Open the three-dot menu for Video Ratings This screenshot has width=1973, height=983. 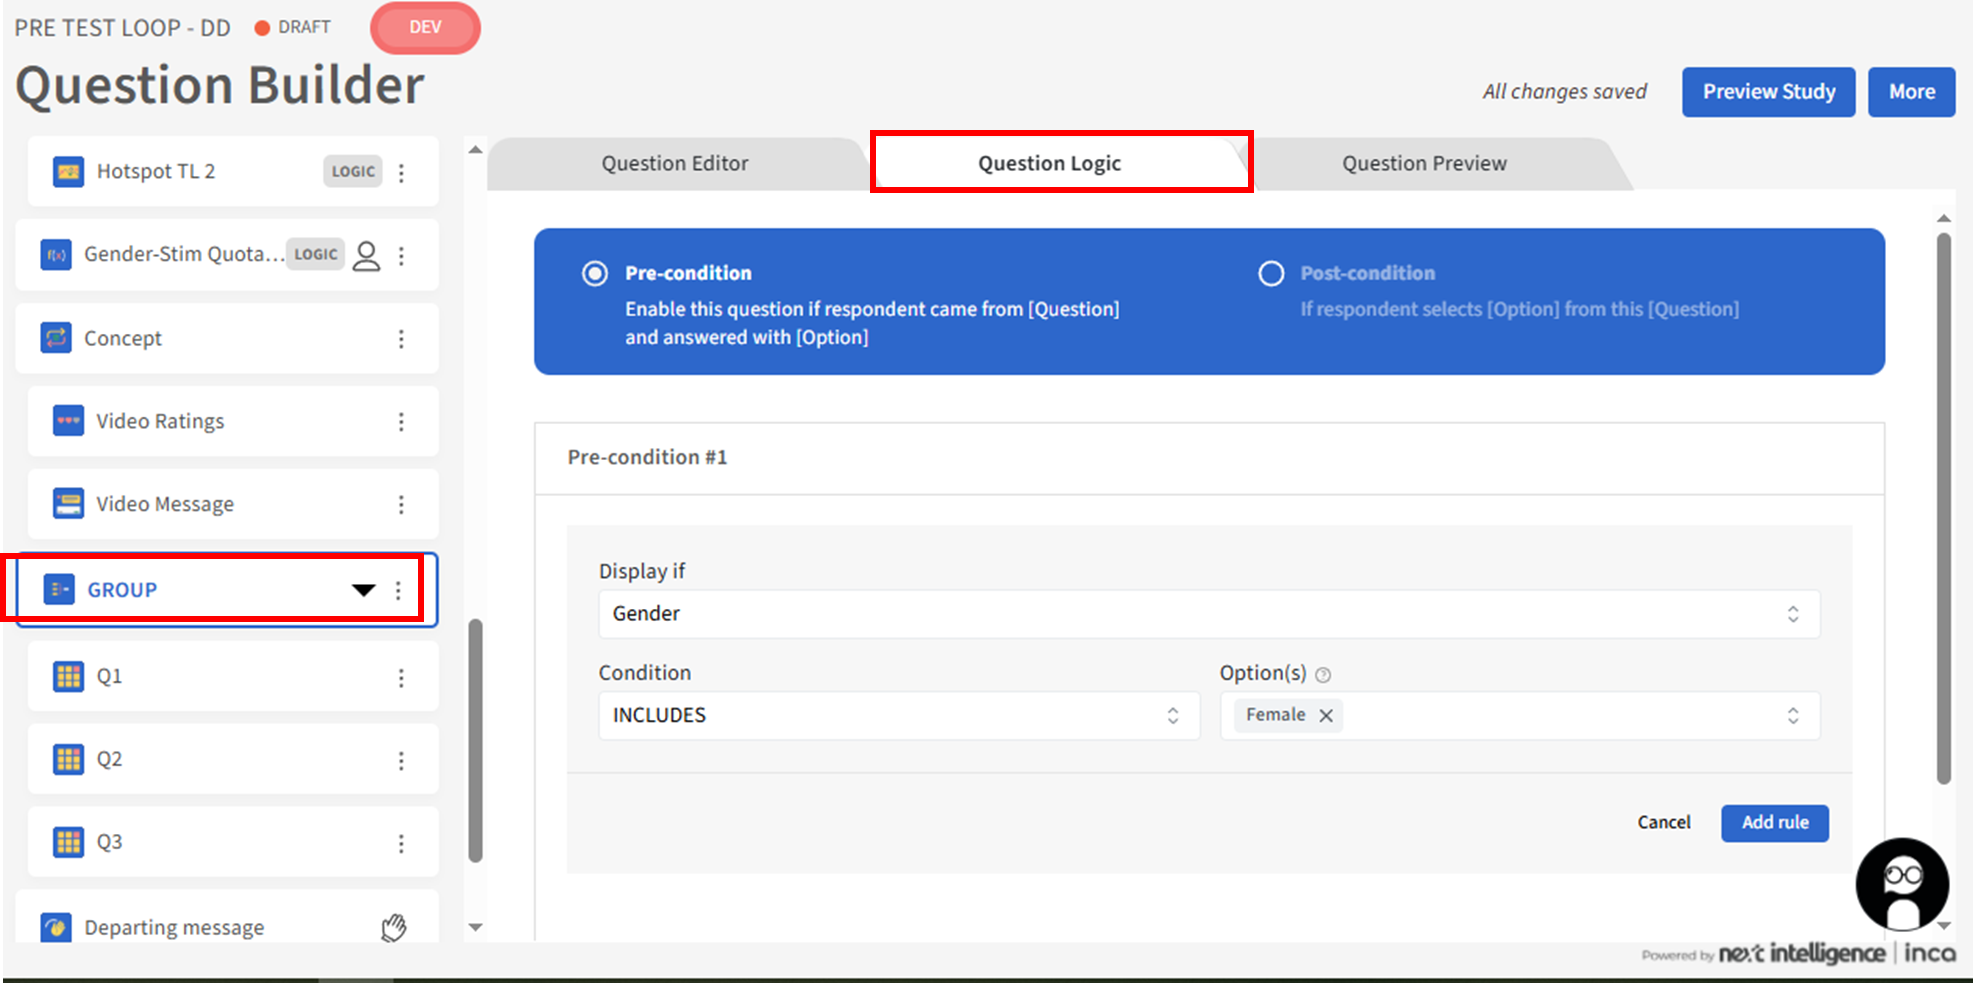[401, 422]
